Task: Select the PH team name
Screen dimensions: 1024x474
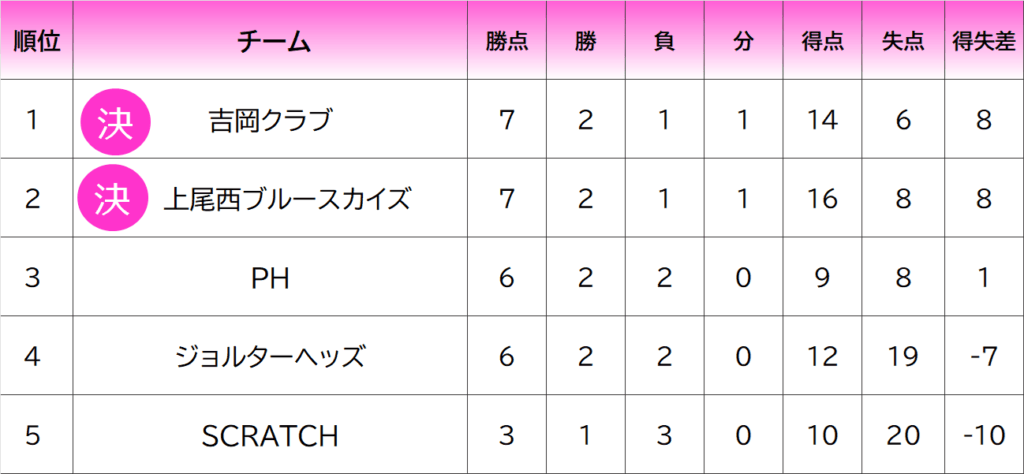Action: [x=271, y=278]
